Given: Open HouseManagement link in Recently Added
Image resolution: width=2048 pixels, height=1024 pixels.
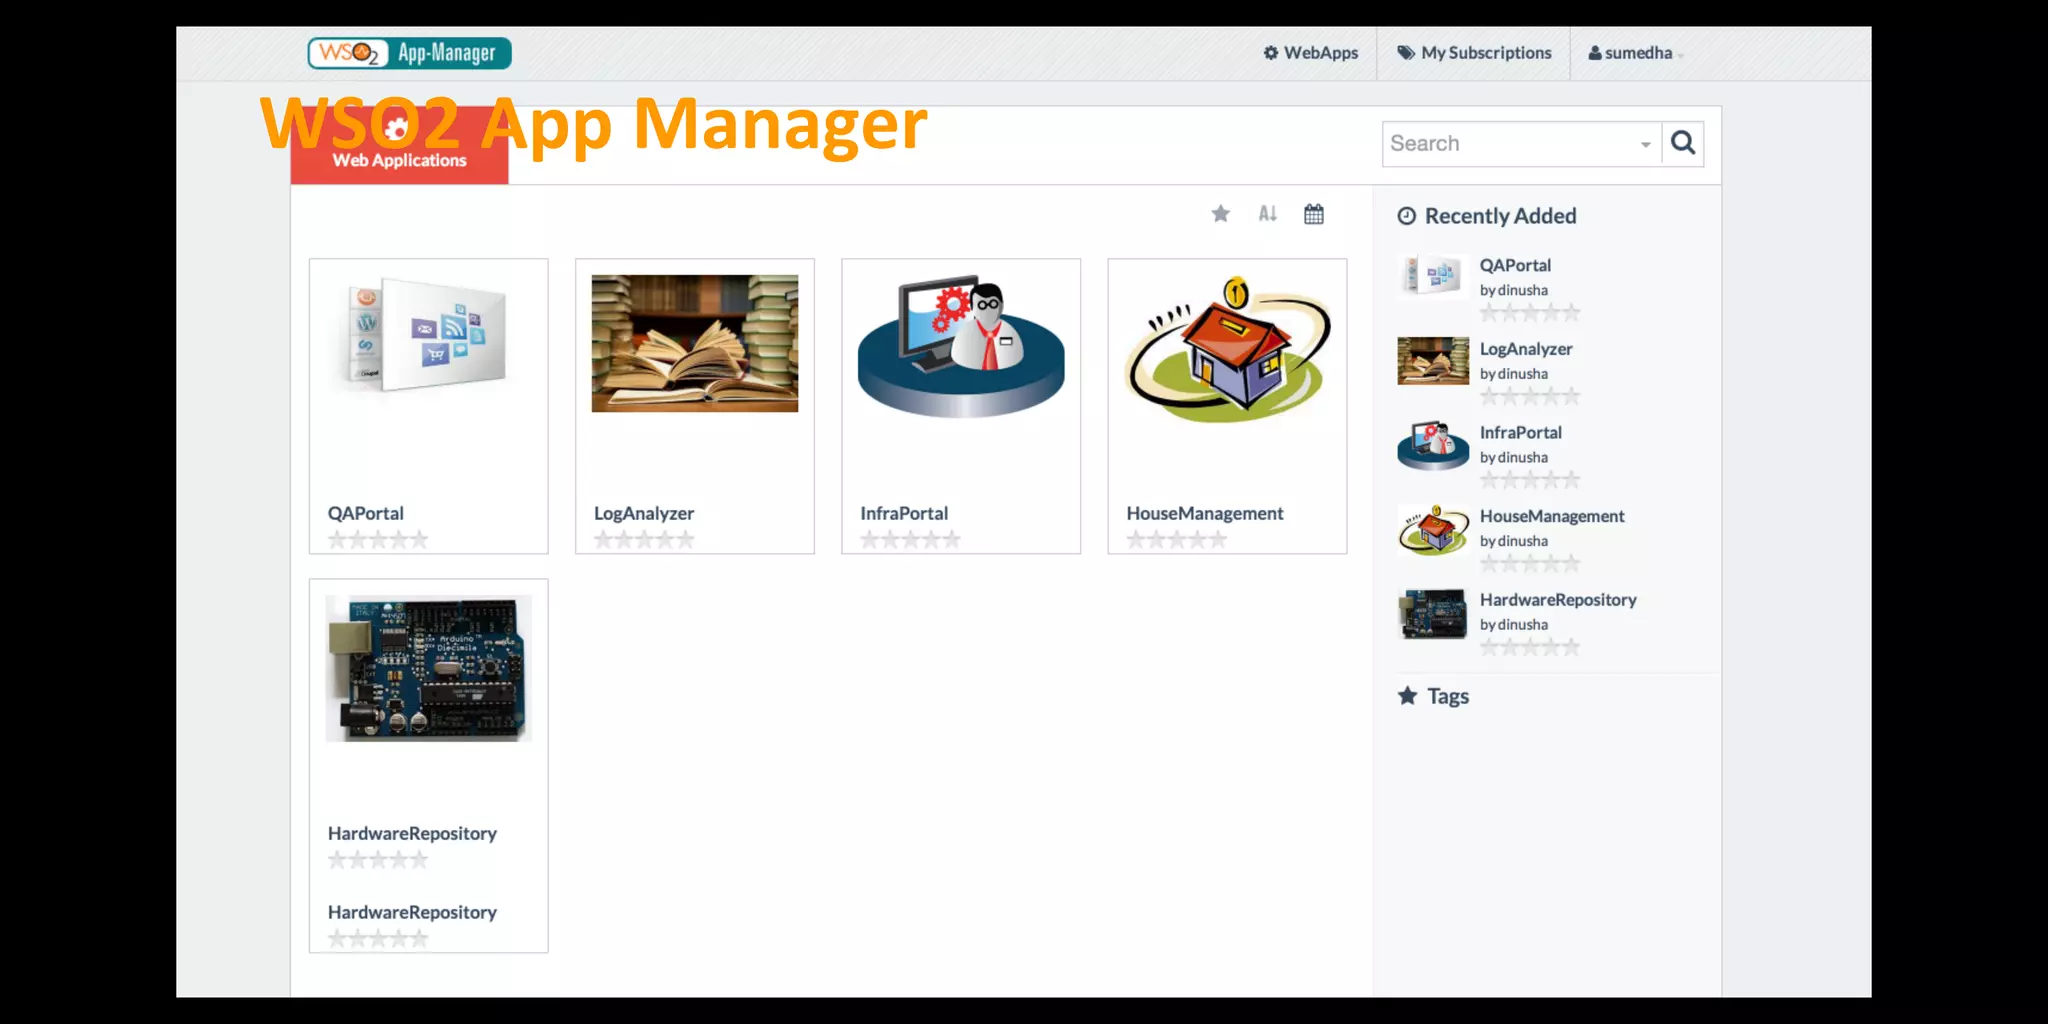Looking at the screenshot, I should pos(1552,516).
